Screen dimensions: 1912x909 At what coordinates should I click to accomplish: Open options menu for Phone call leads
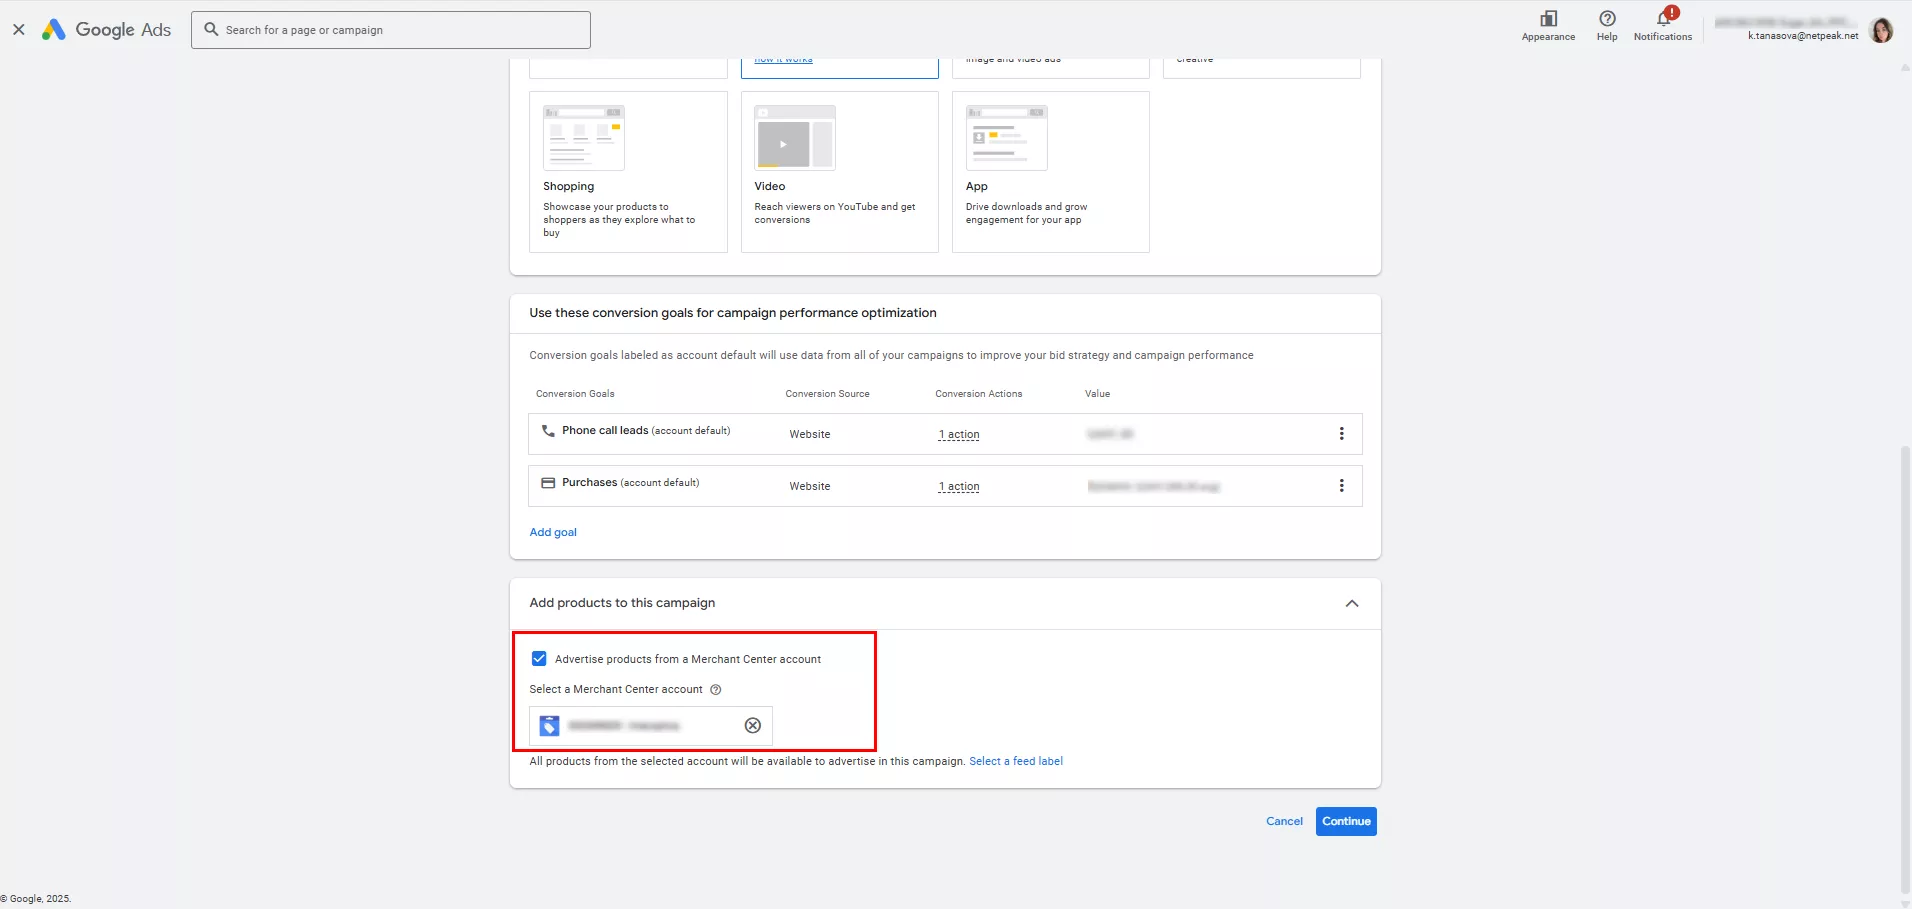(1341, 434)
